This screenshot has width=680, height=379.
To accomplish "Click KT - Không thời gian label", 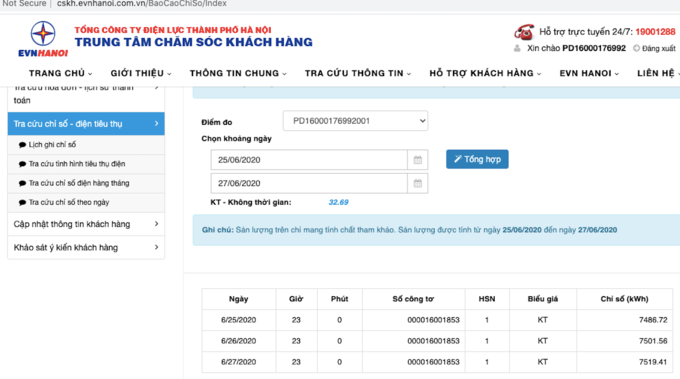I will click(x=251, y=202).
